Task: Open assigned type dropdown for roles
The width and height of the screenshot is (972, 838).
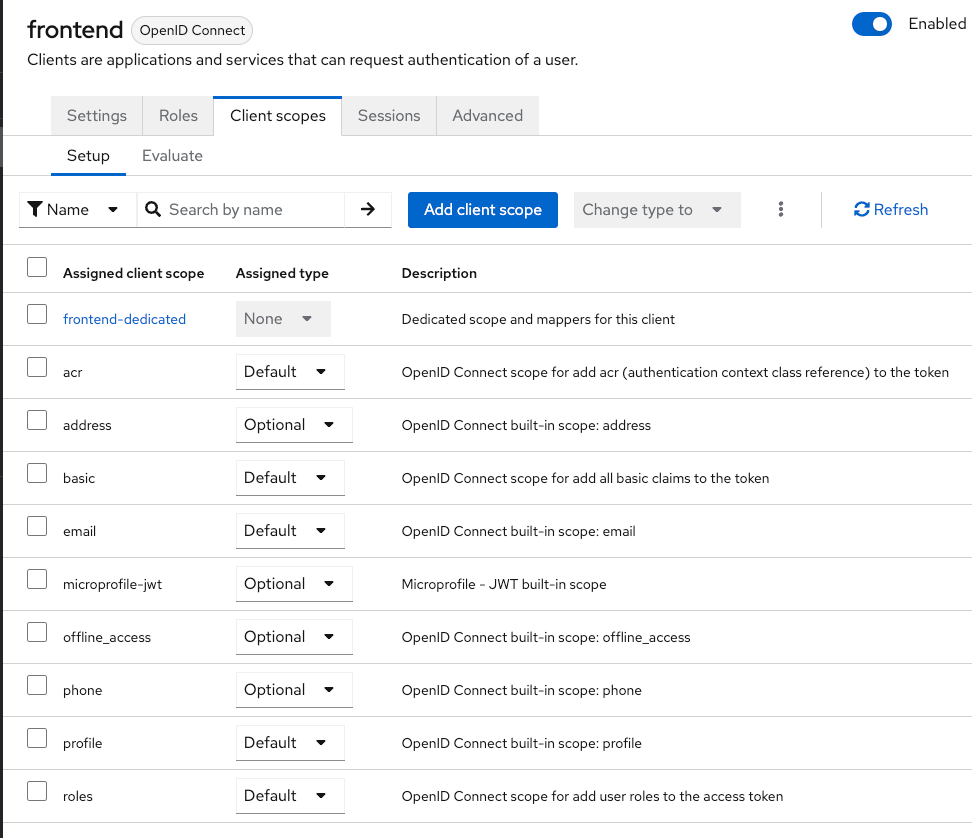Action: (x=289, y=796)
